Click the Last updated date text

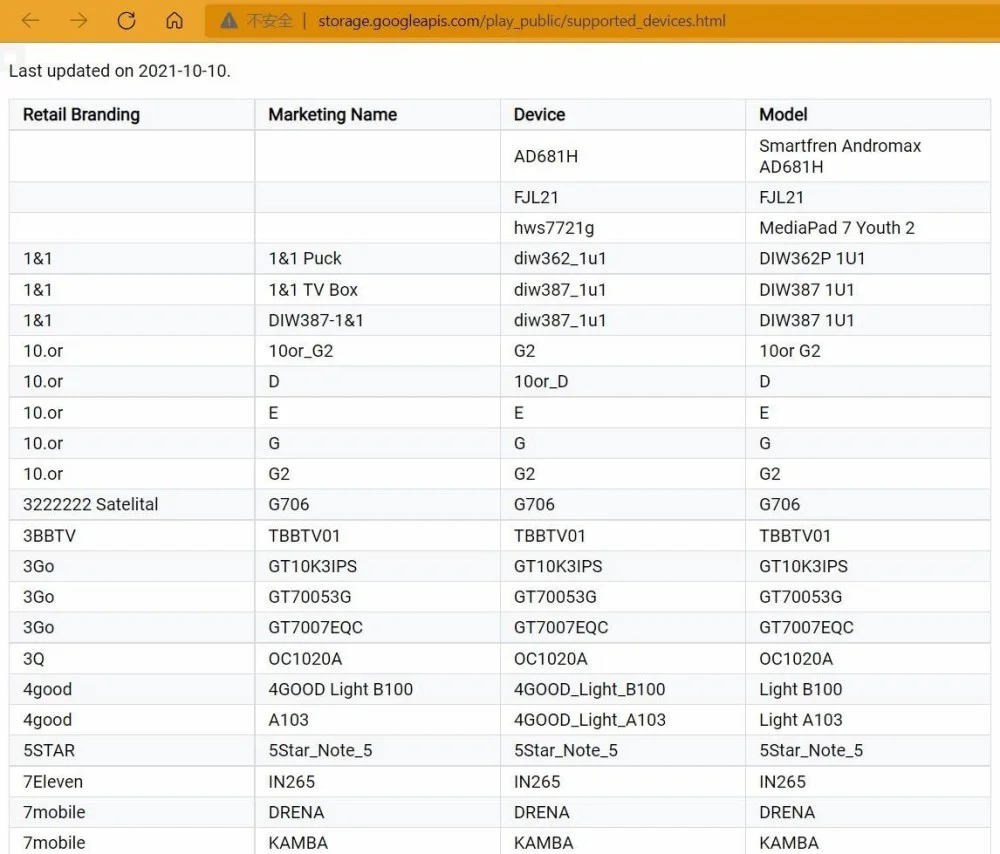coord(119,71)
